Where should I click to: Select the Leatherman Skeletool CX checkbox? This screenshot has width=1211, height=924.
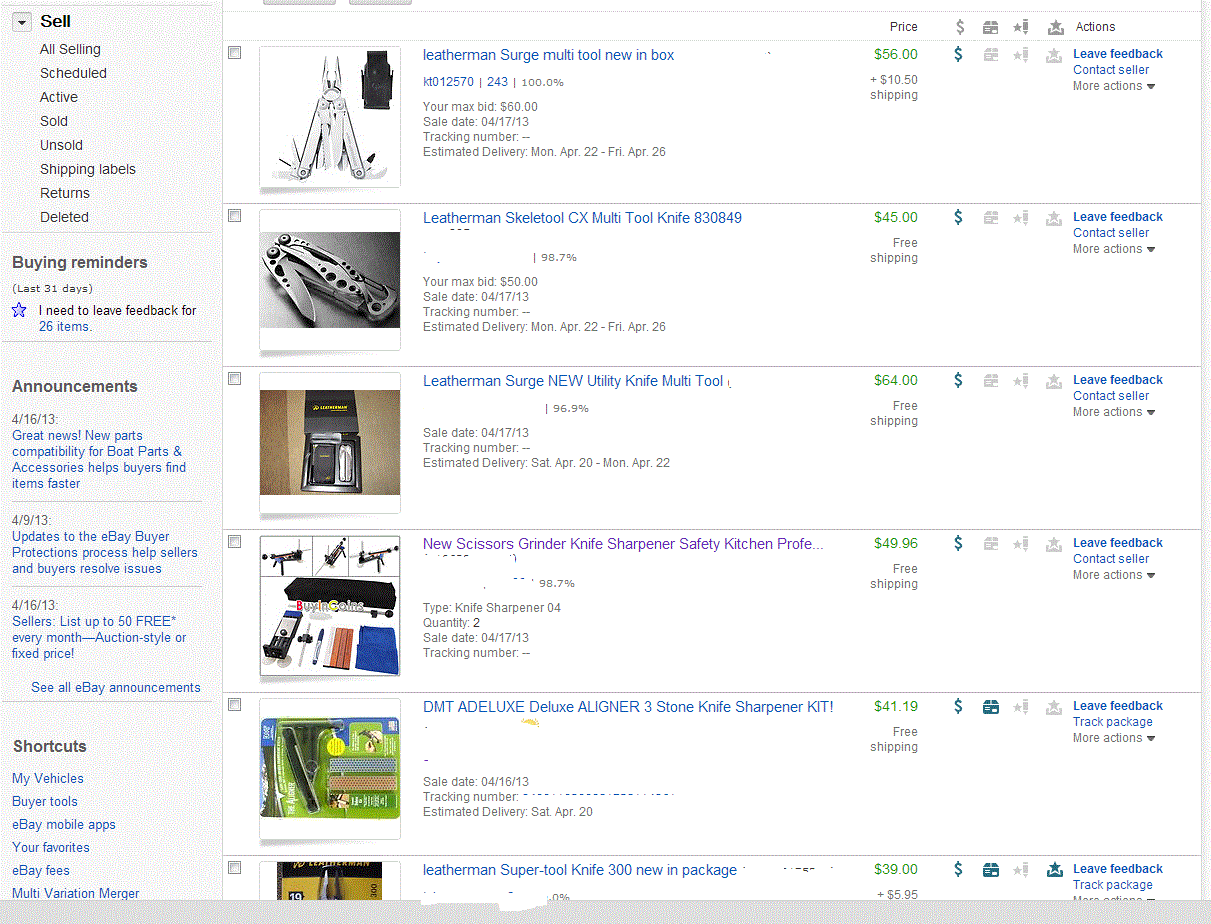click(x=235, y=215)
